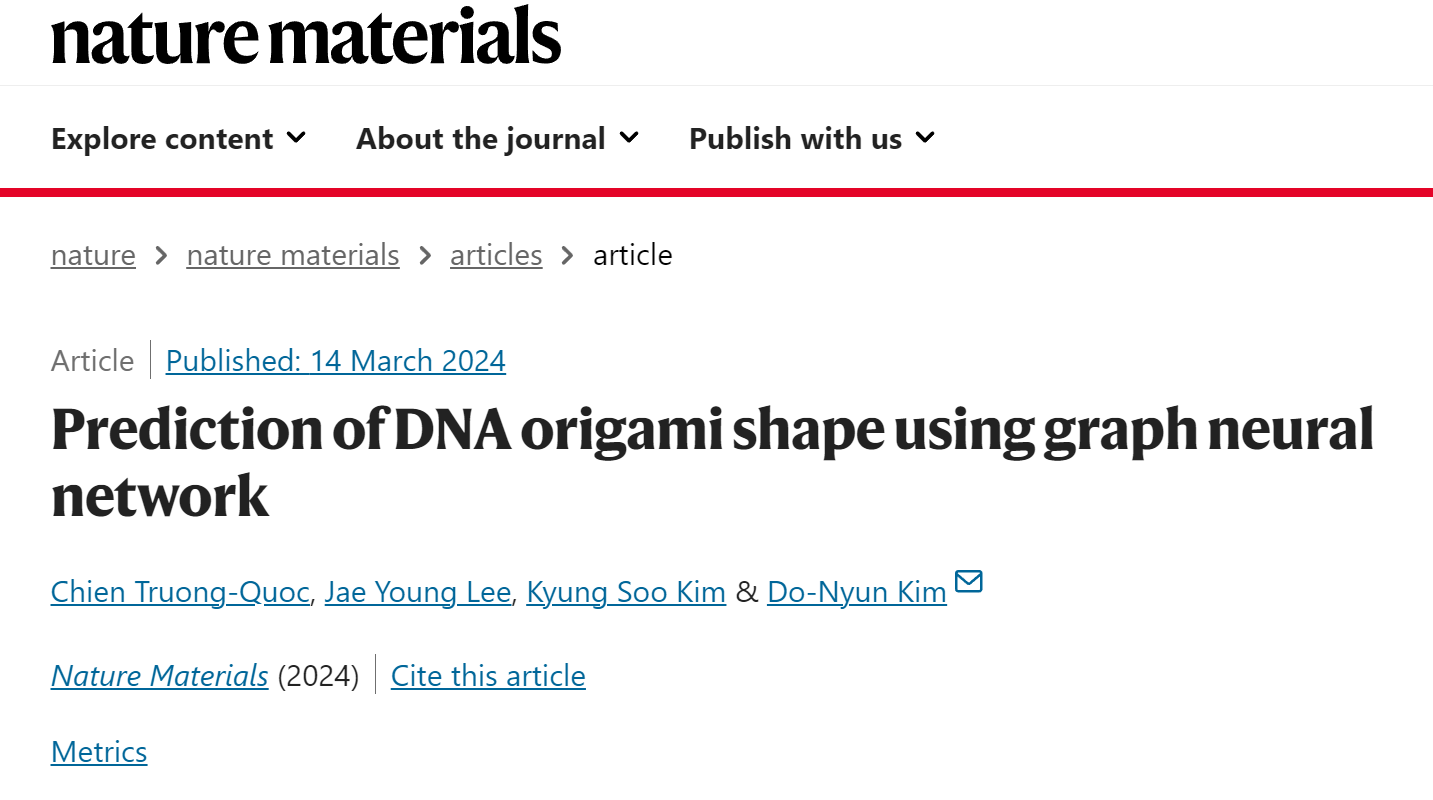Click the email envelope icon beside Do-Nyun Kim

969,581
